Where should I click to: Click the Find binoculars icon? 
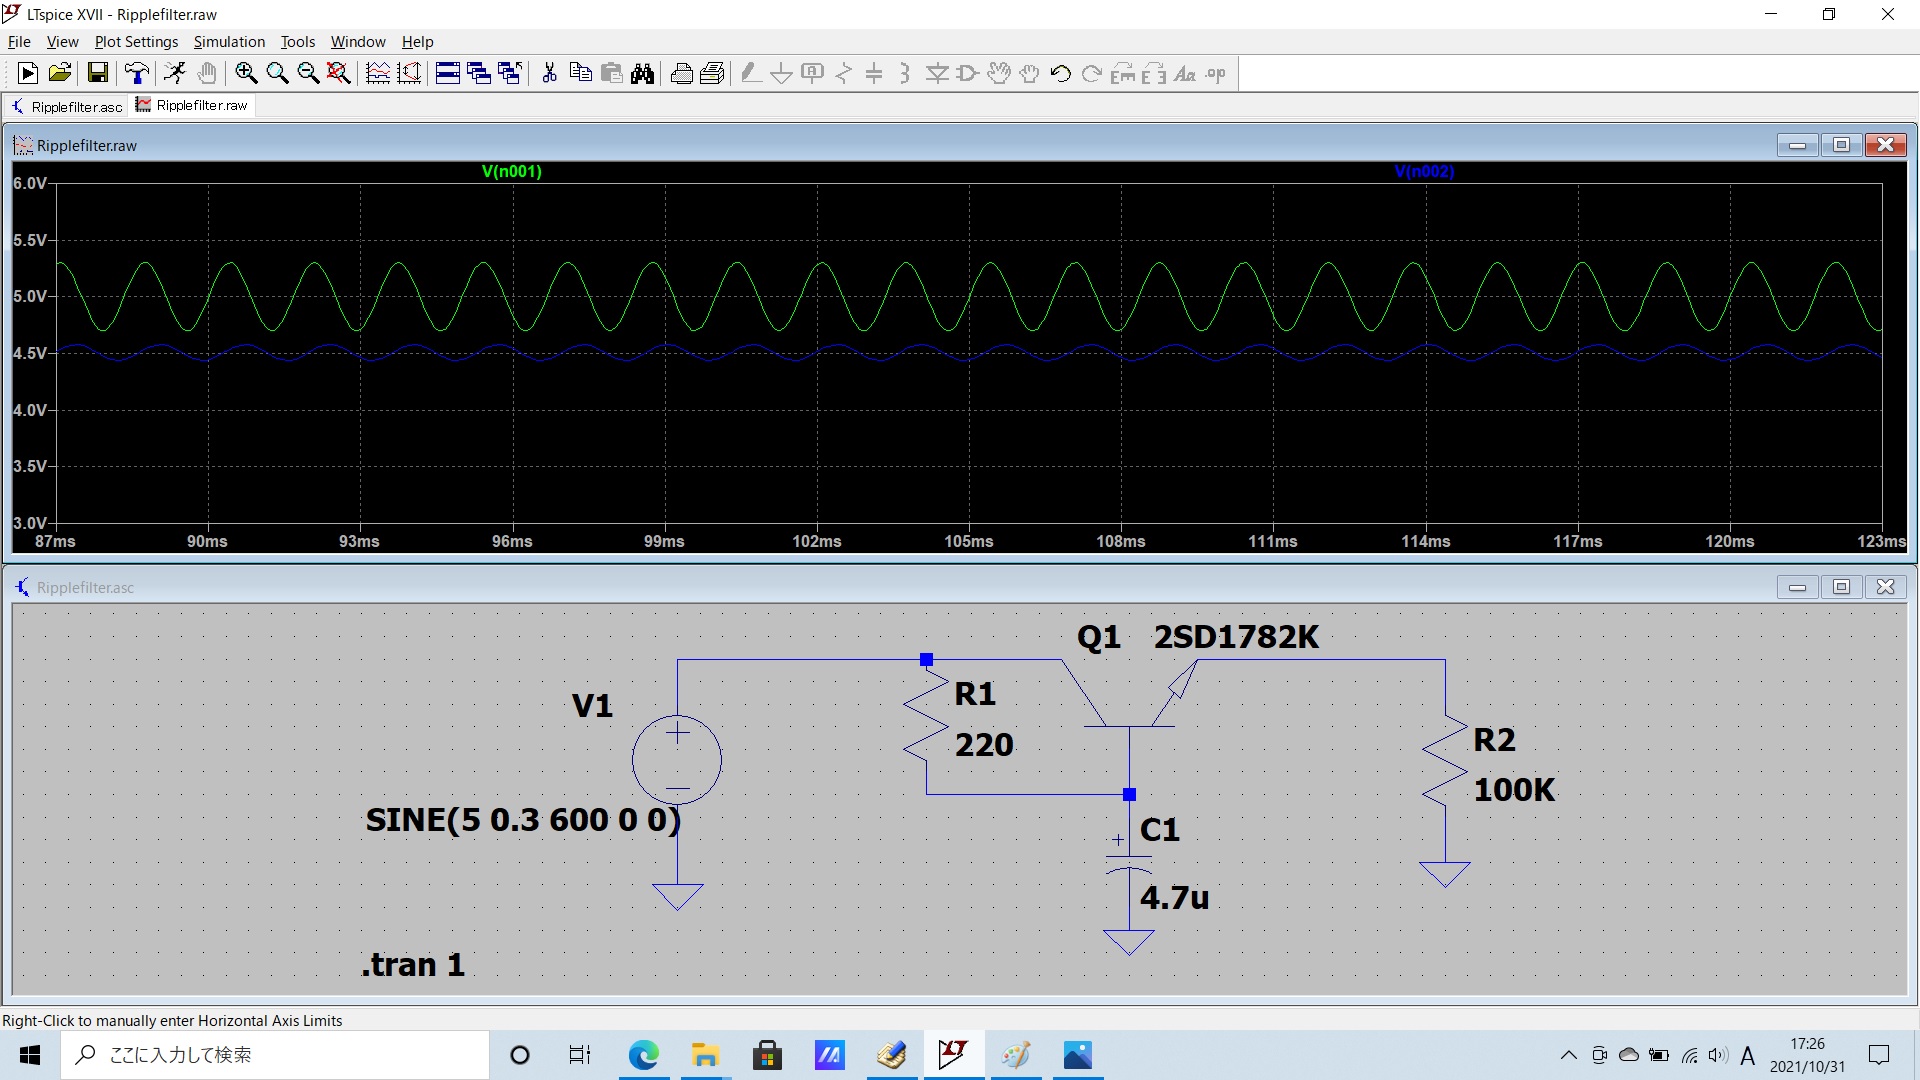point(643,73)
